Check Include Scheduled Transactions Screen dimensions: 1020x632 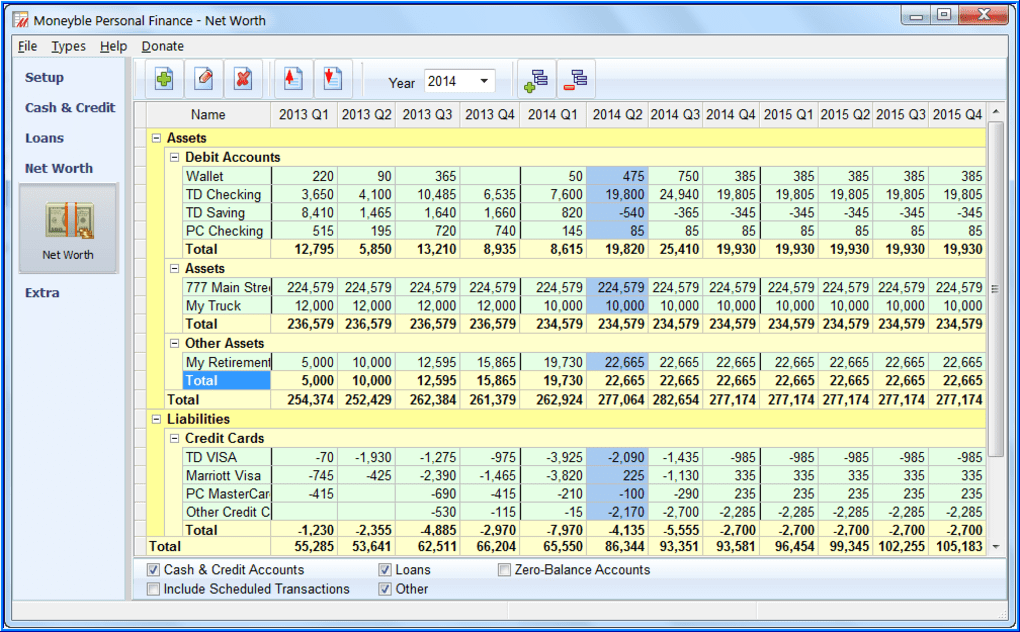click(153, 589)
